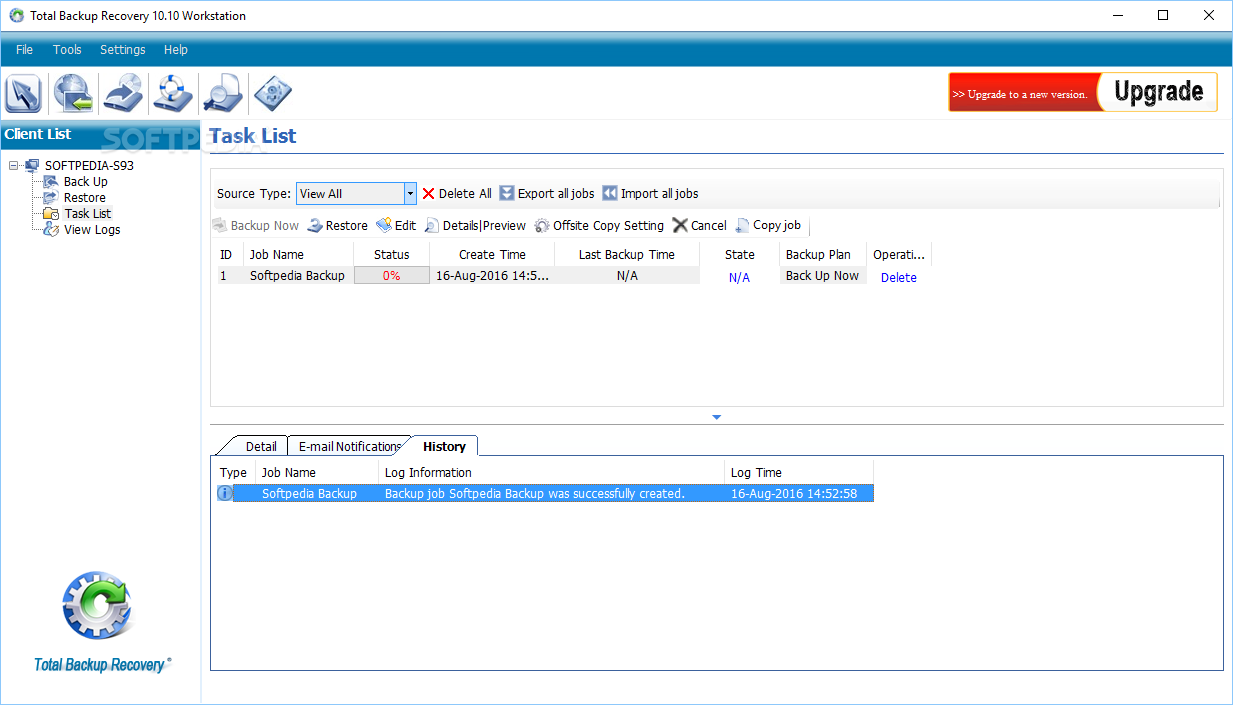Click the Operati... column header
Image resolution: width=1233 pixels, height=705 pixels.
point(899,254)
